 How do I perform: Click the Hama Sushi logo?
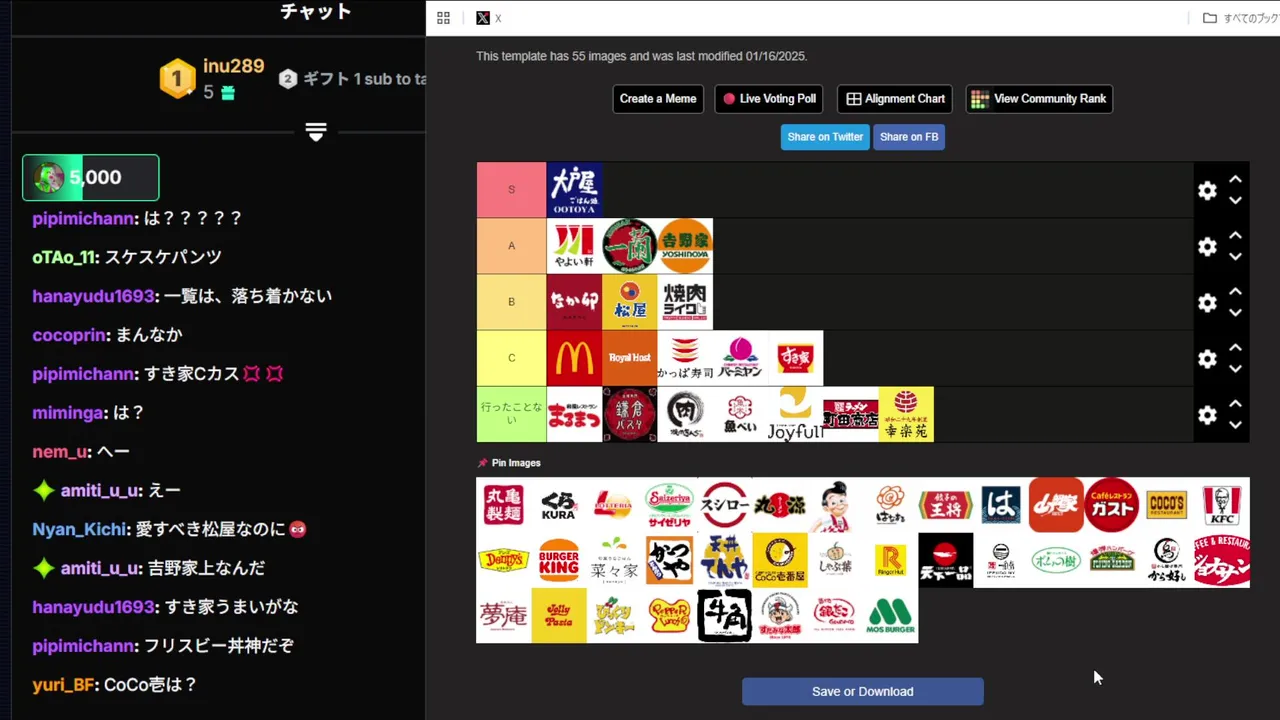click(1000, 505)
